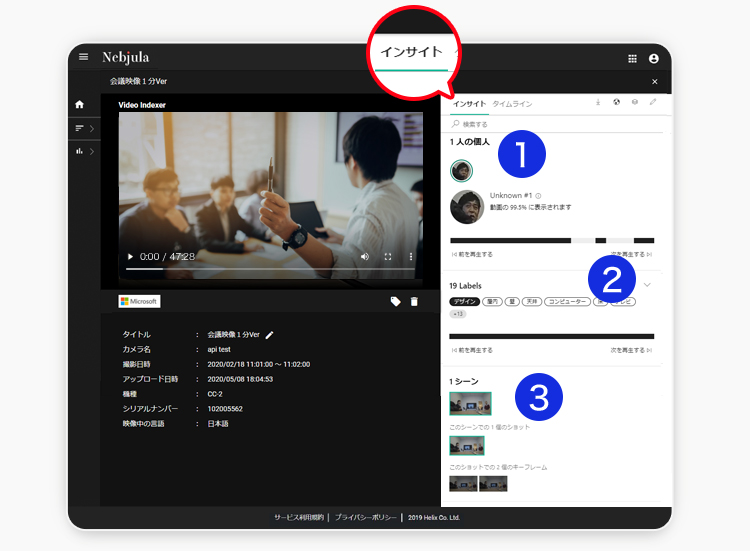Click the model value CC-2
Screen dimensions: 750x551
click(215, 394)
